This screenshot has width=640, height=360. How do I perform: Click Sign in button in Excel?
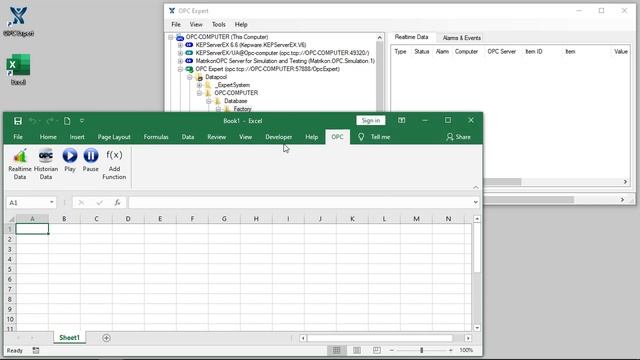[x=371, y=120]
